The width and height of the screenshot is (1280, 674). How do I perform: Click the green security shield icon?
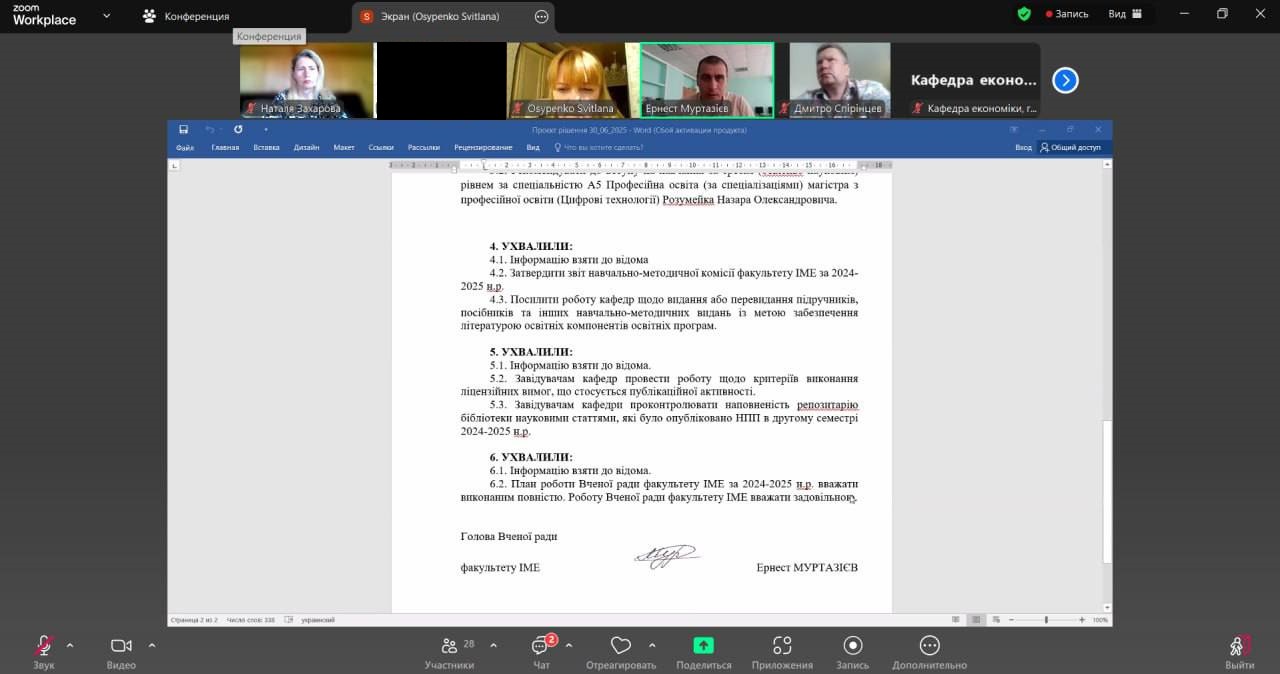click(1023, 14)
